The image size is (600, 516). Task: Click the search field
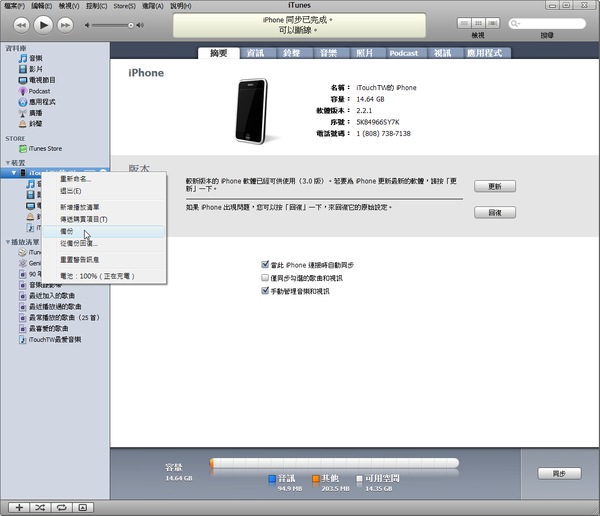547,24
